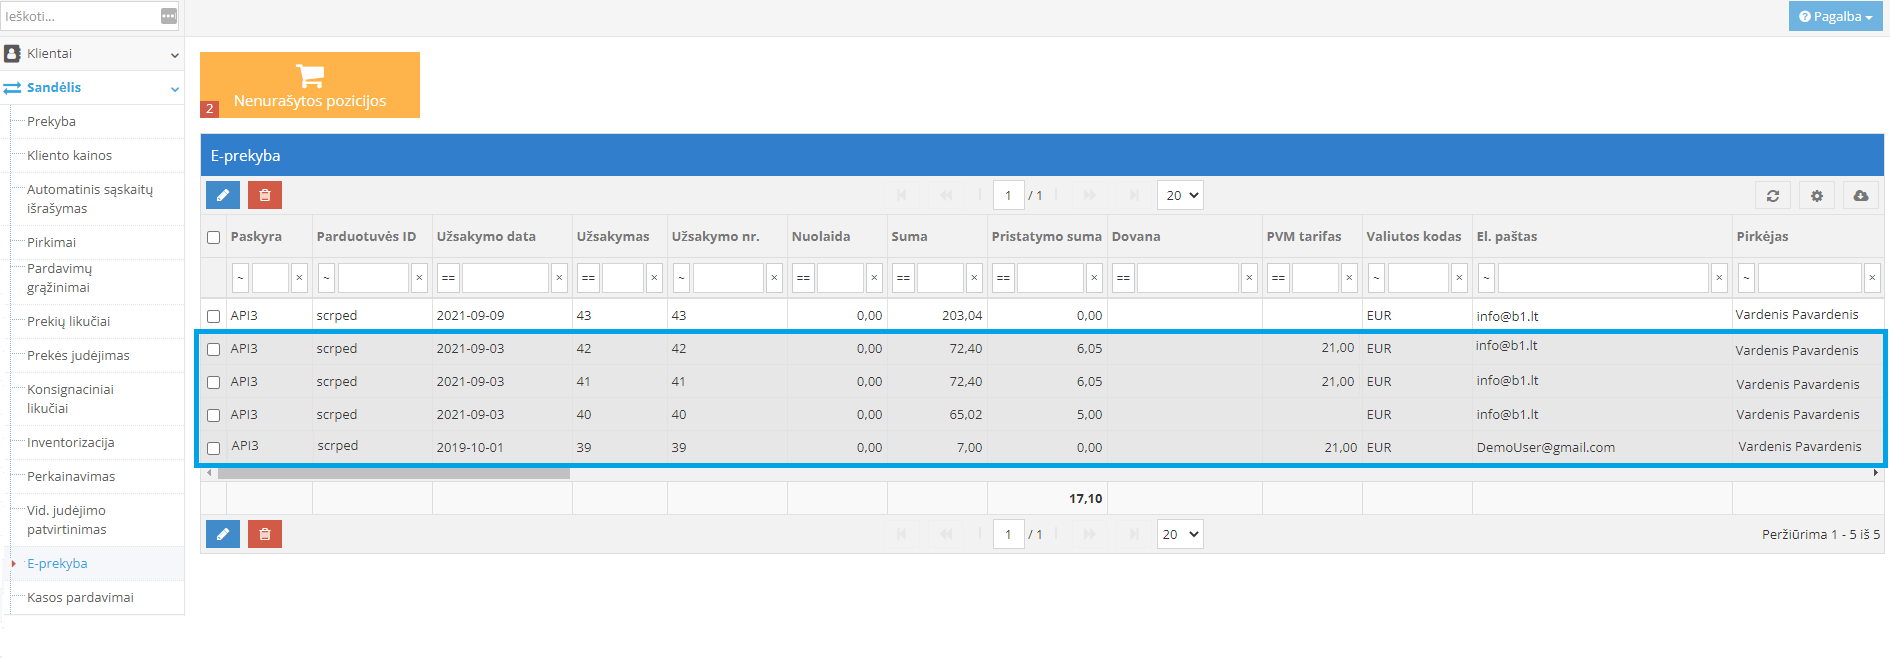This screenshot has width=1890, height=658.
Task: Sort table by Užsakymo data column header
Action: click(x=486, y=237)
